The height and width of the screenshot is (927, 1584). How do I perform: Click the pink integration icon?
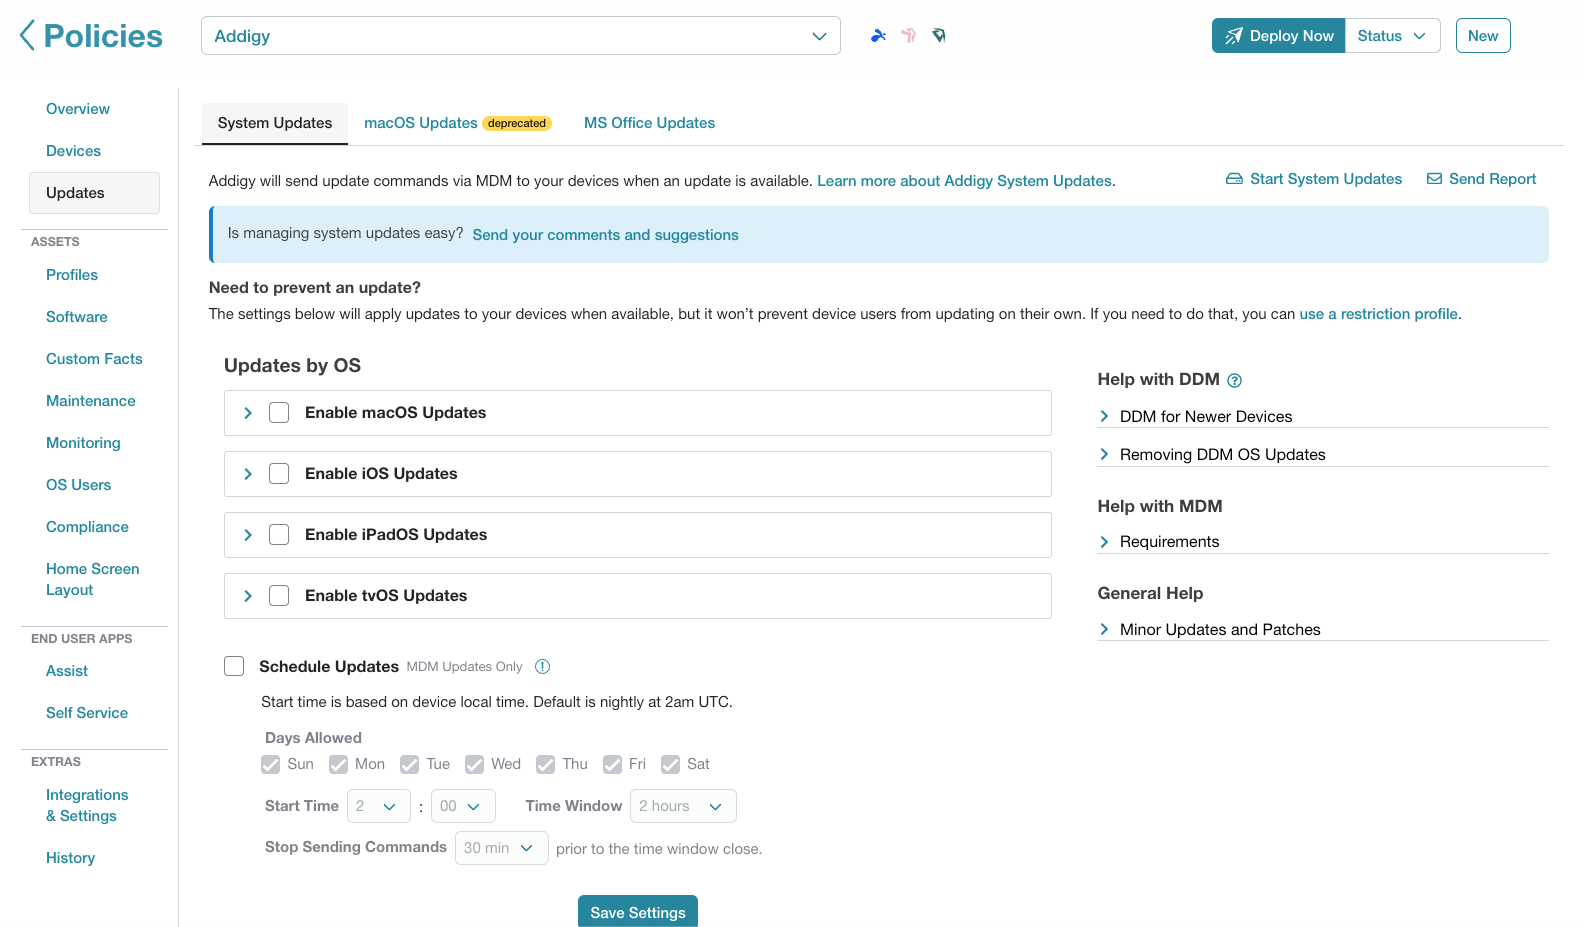pos(908,36)
